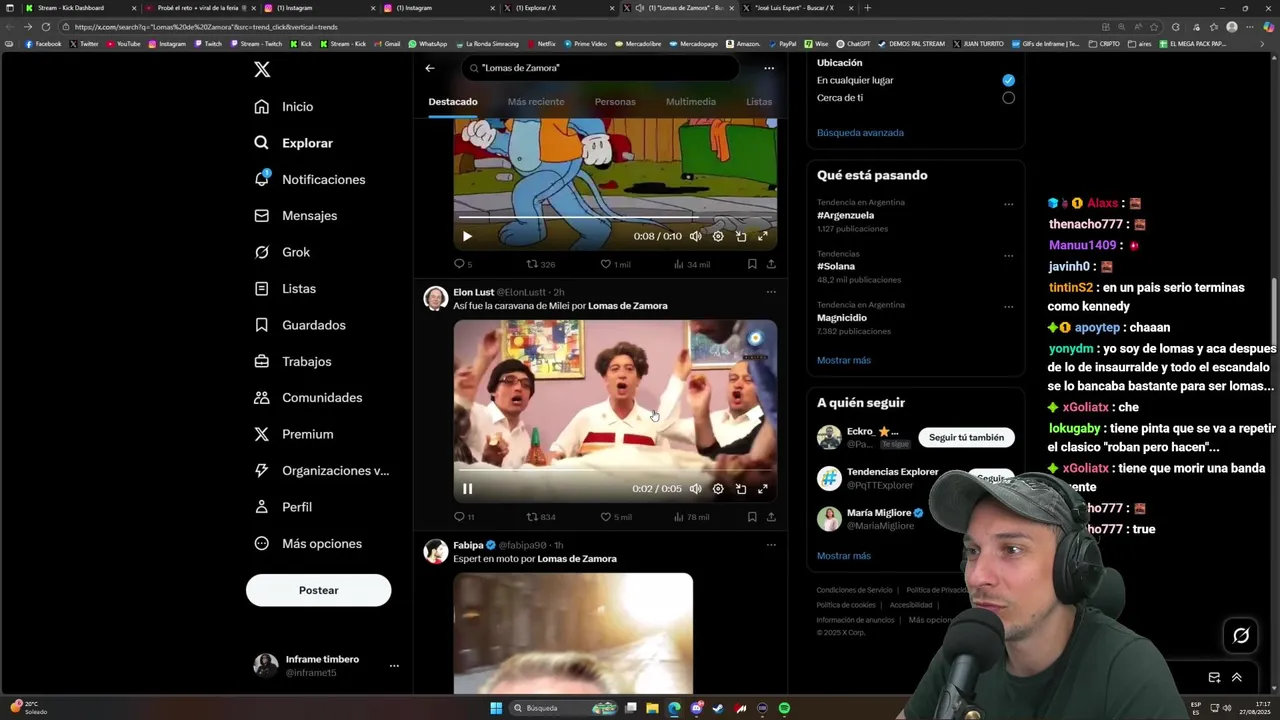Expand Más opciones menu
Image resolution: width=1280 pixels, height=720 pixels.
(308, 544)
